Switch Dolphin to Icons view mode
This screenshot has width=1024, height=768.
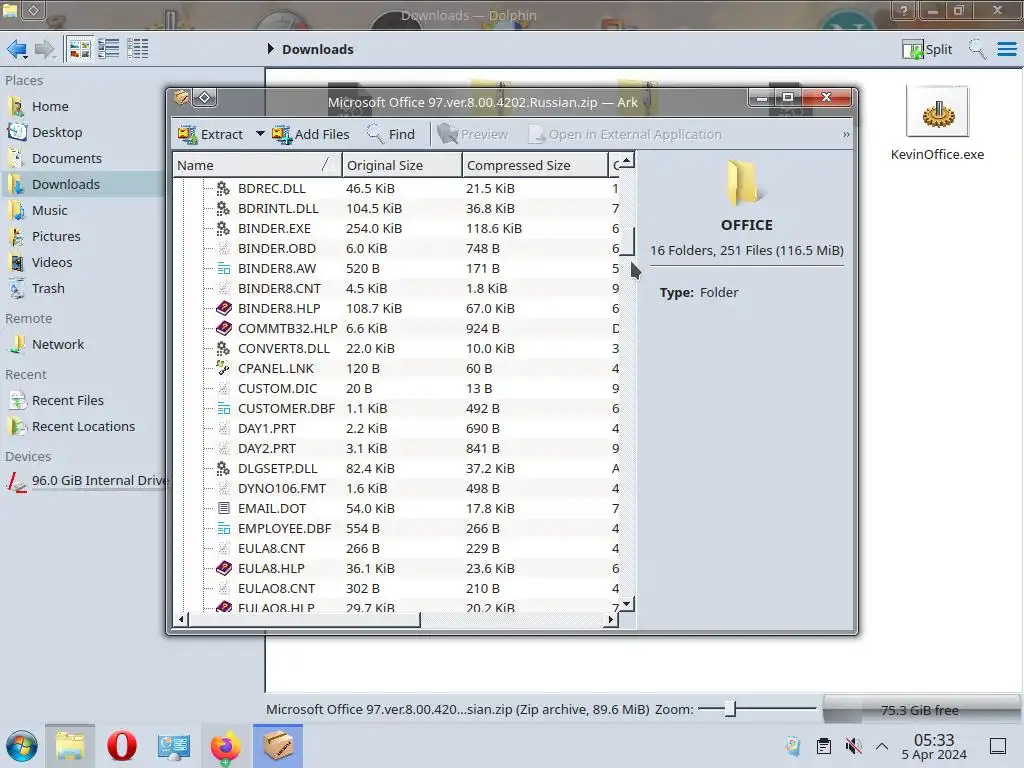point(80,49)
